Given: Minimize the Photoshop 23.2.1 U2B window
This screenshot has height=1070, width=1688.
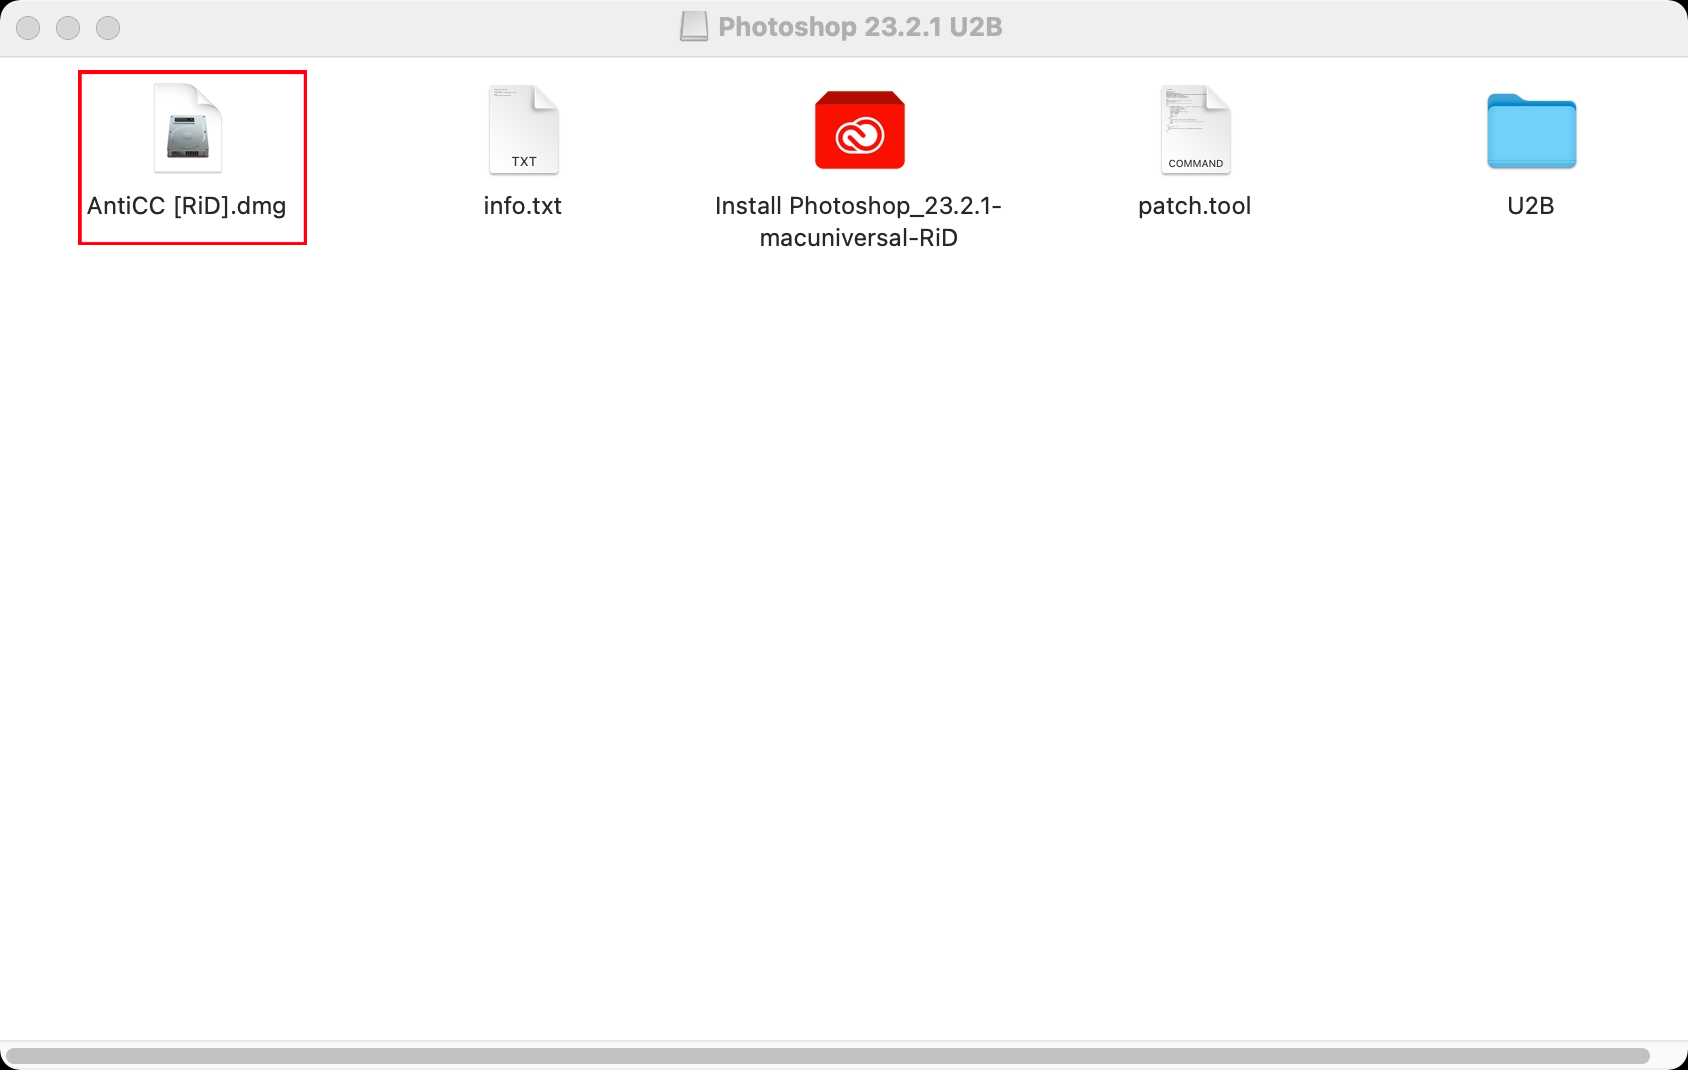Looking at the screenshot, I should tap(68, 28).
